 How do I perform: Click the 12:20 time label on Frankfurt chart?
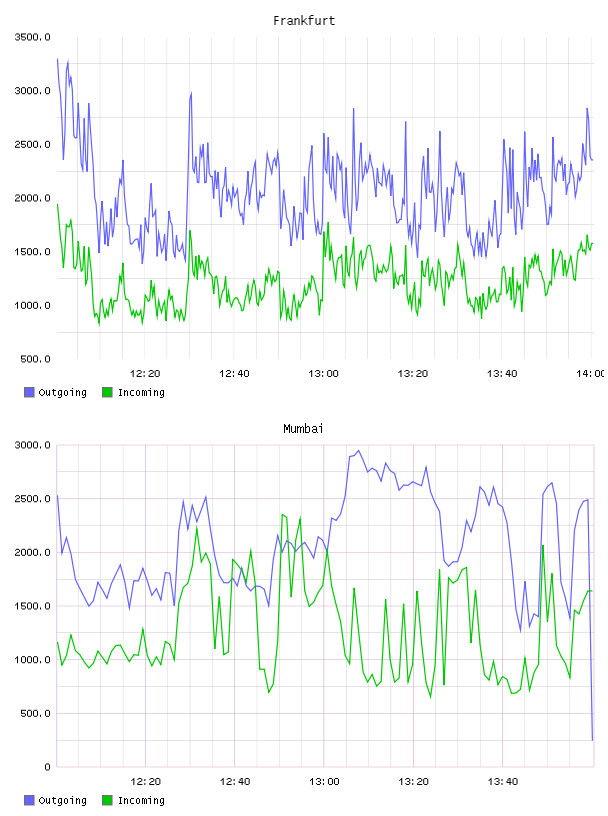coord(145,374)
